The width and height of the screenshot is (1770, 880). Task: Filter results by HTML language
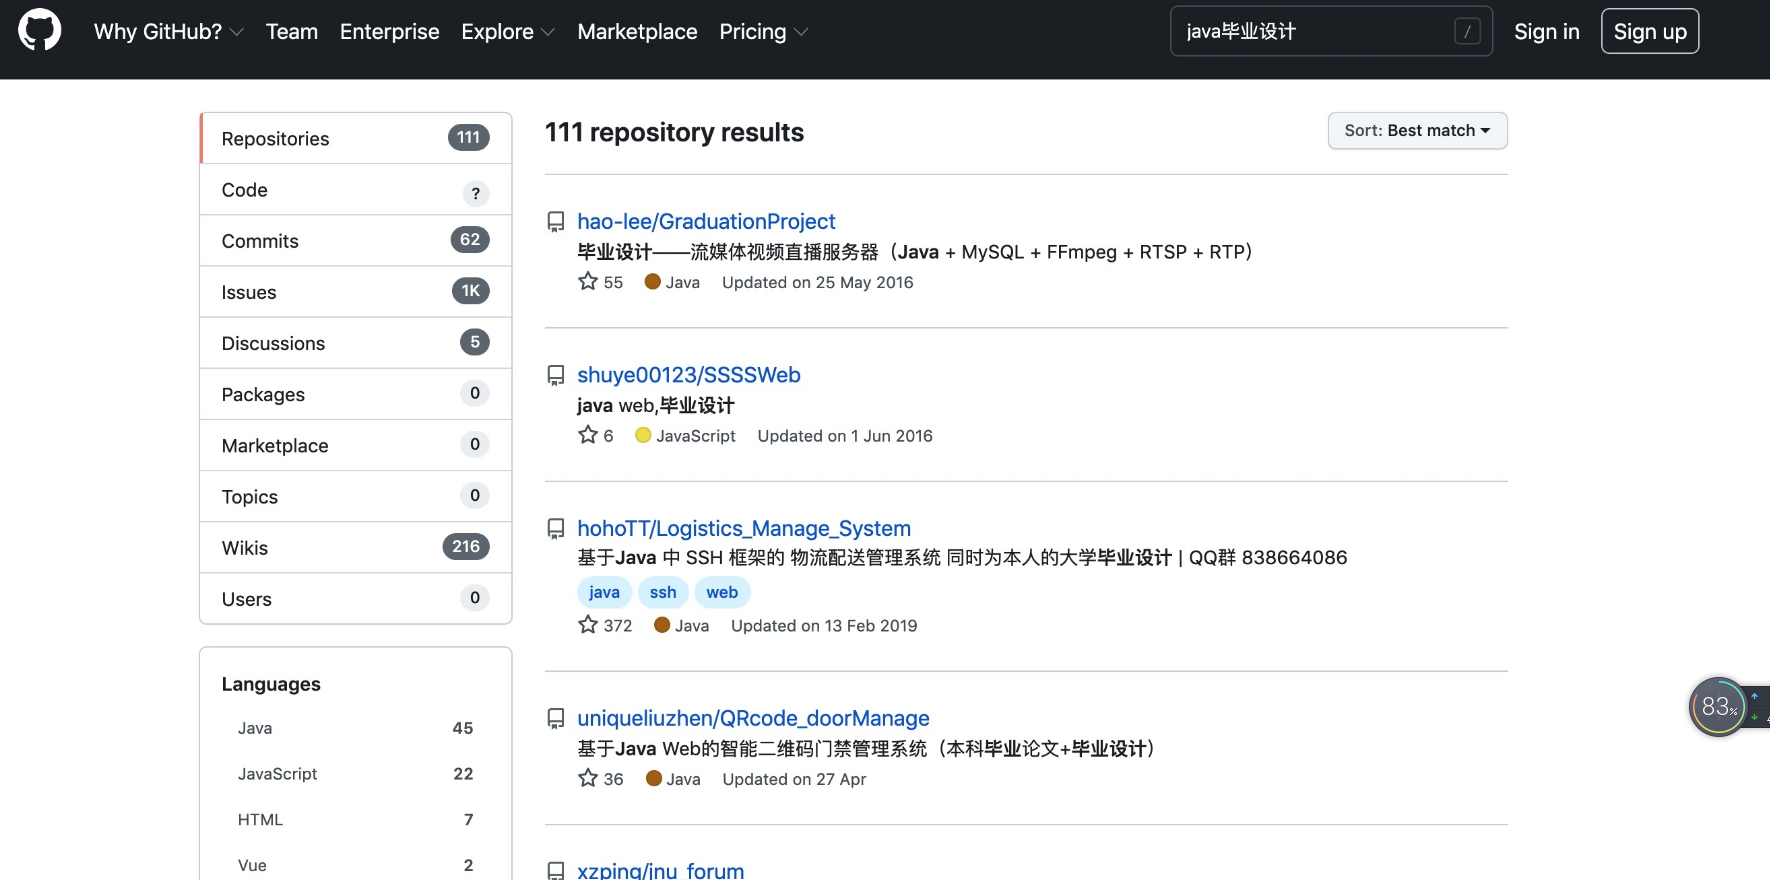pyautogui.click(x=355, y=820)
